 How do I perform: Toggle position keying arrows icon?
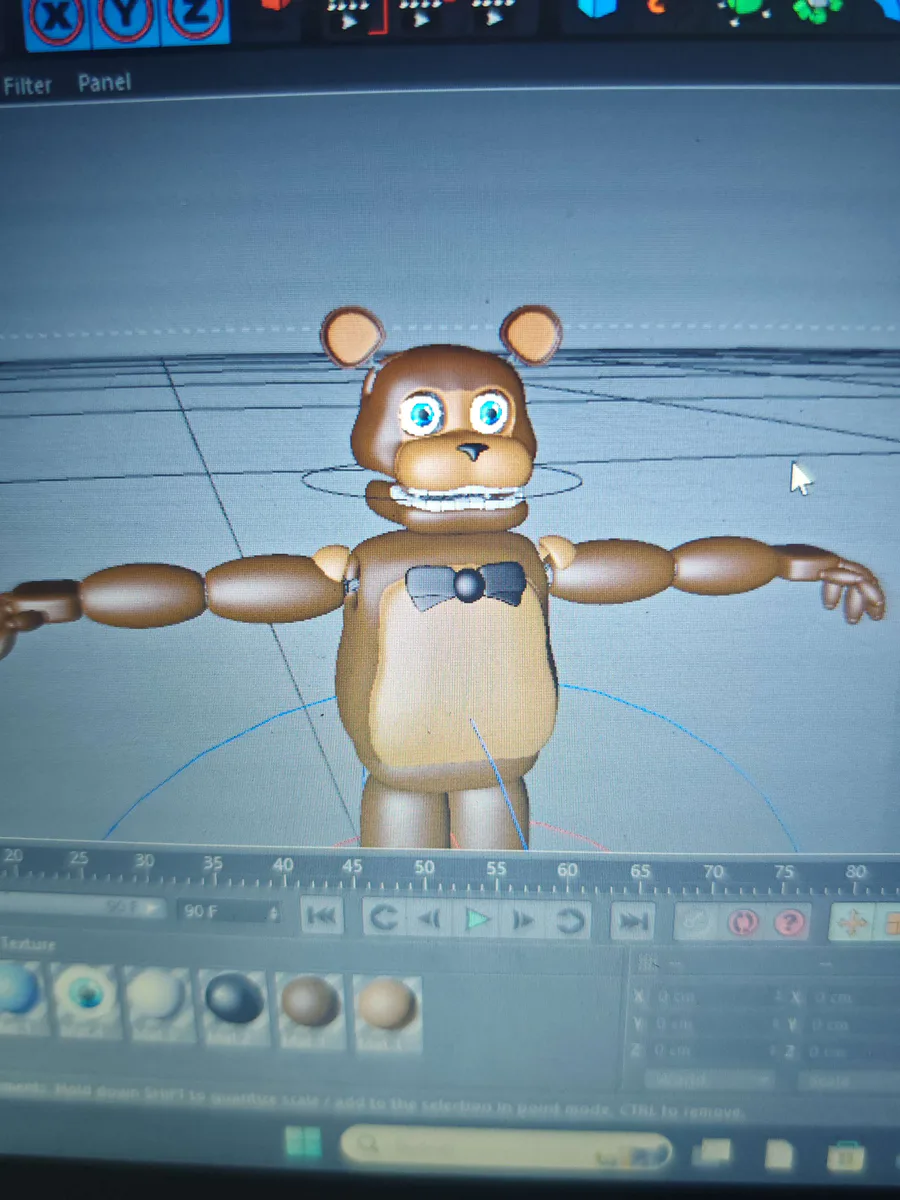click(x=851, y=923)
